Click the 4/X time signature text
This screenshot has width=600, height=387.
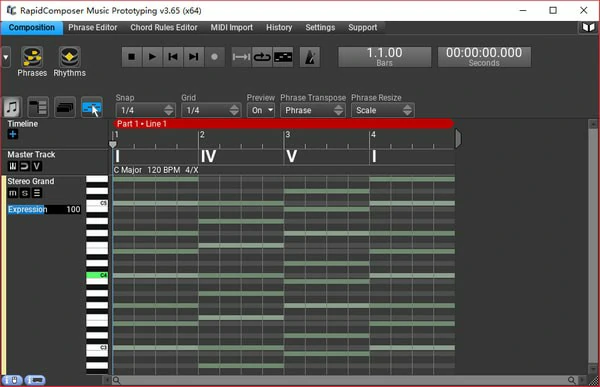(x=192, y=170)
